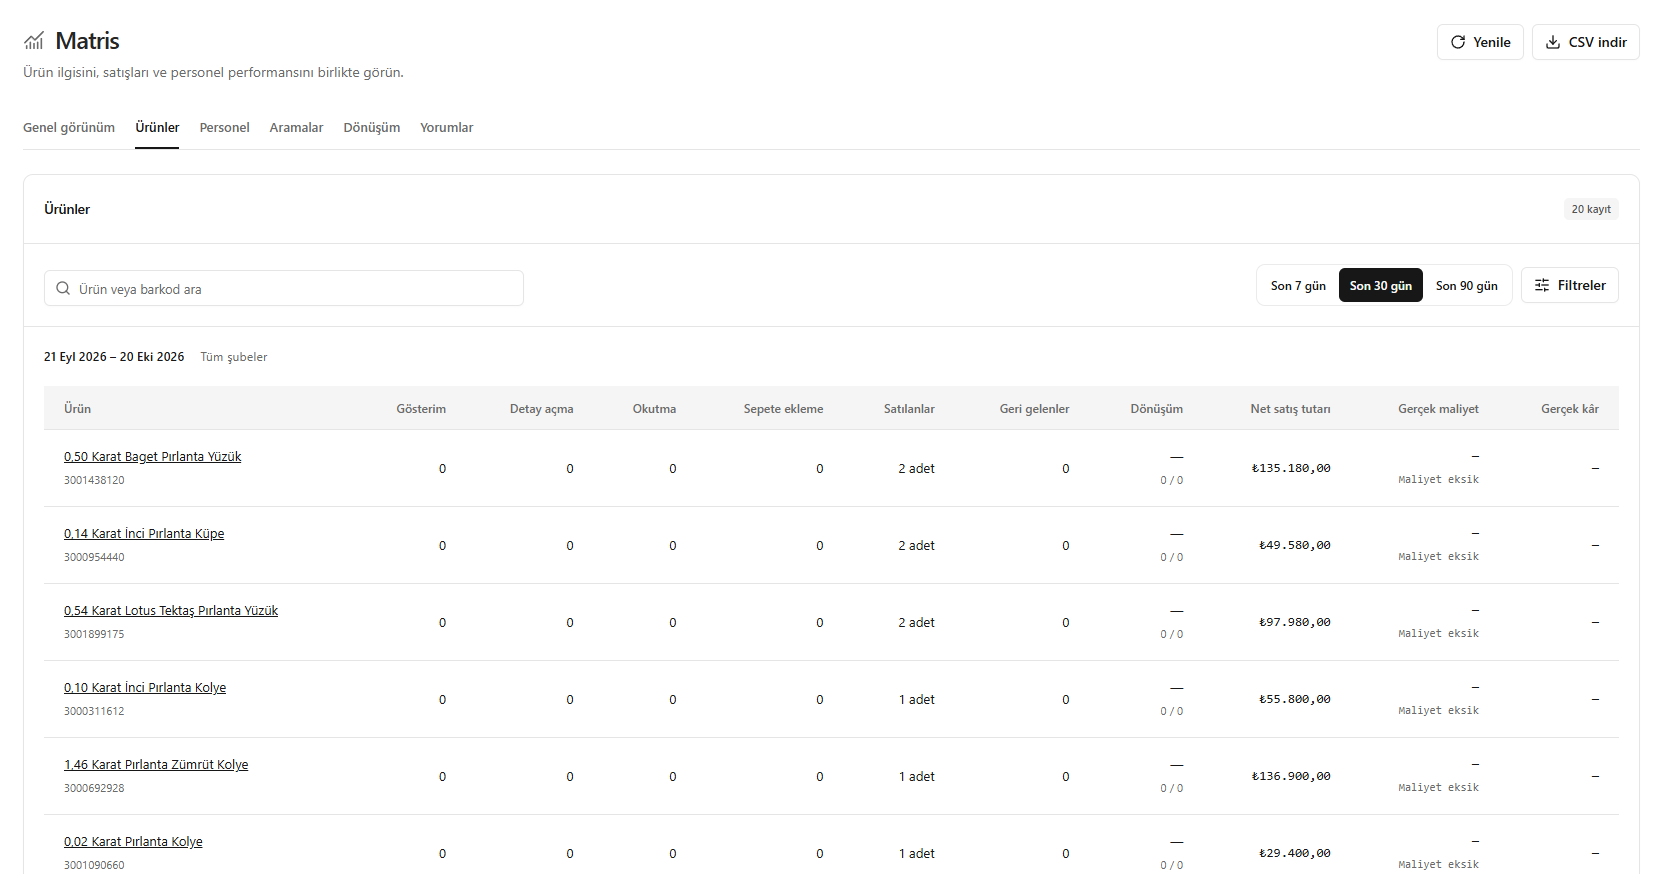Switch to the Yorumlar tab
The height and width of the screenshot is (874, 1657).
(x=446, y=127)
